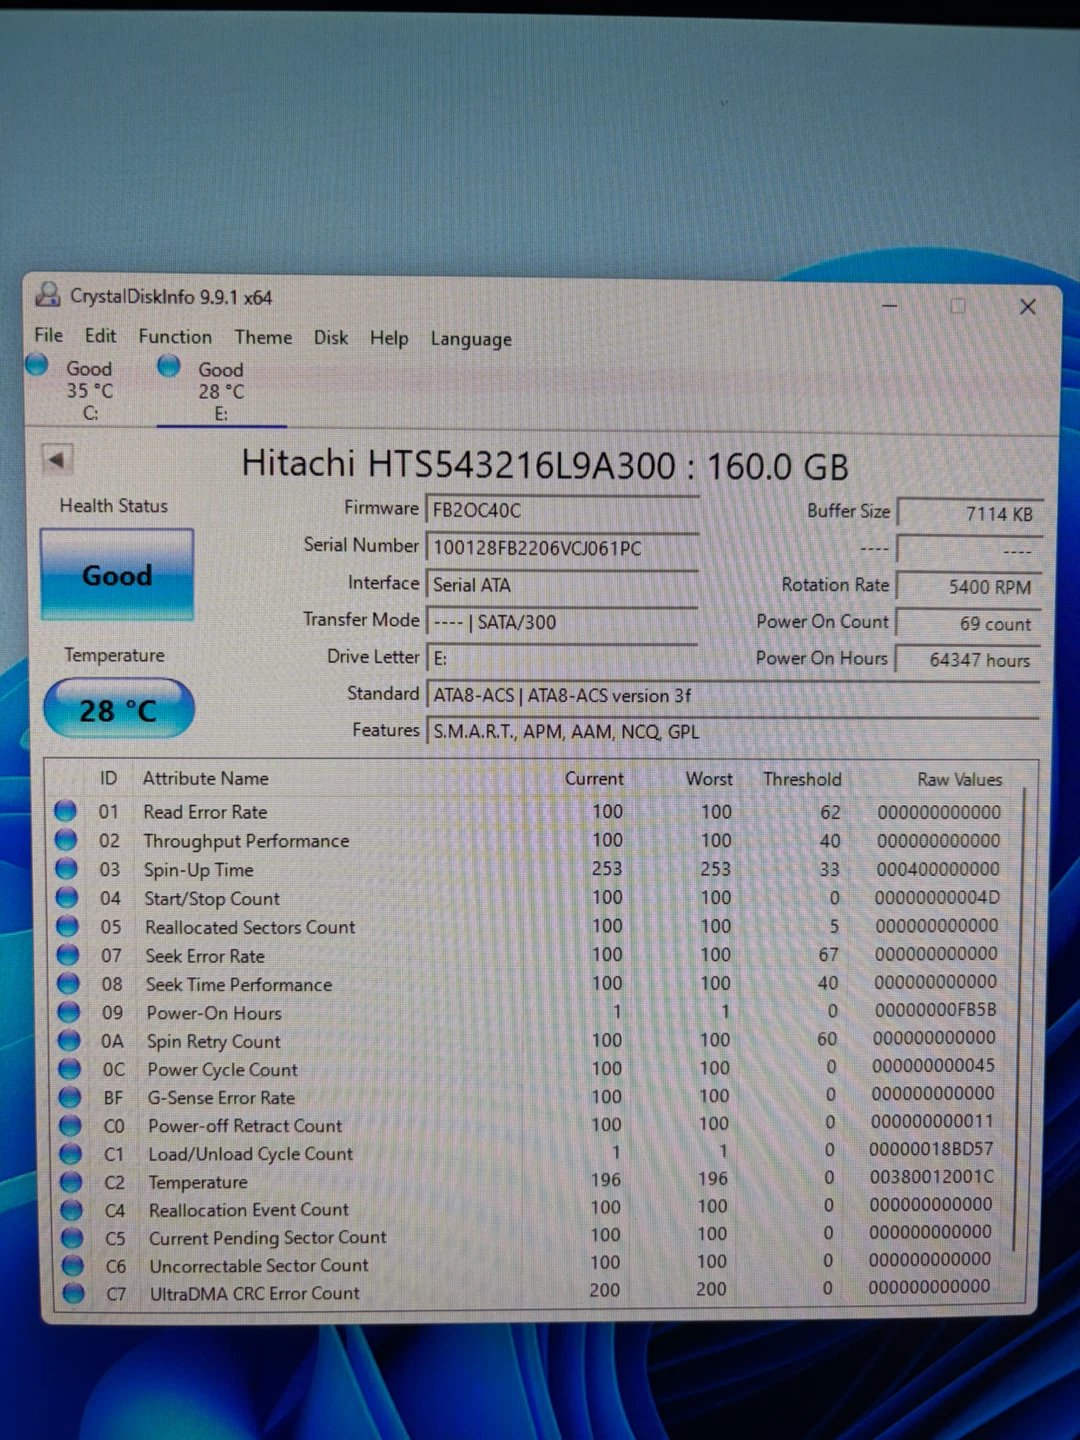Click the status orb for Throughput Performance
The width and height of the screenshot is (1080, 1440).
coord(66,840)
